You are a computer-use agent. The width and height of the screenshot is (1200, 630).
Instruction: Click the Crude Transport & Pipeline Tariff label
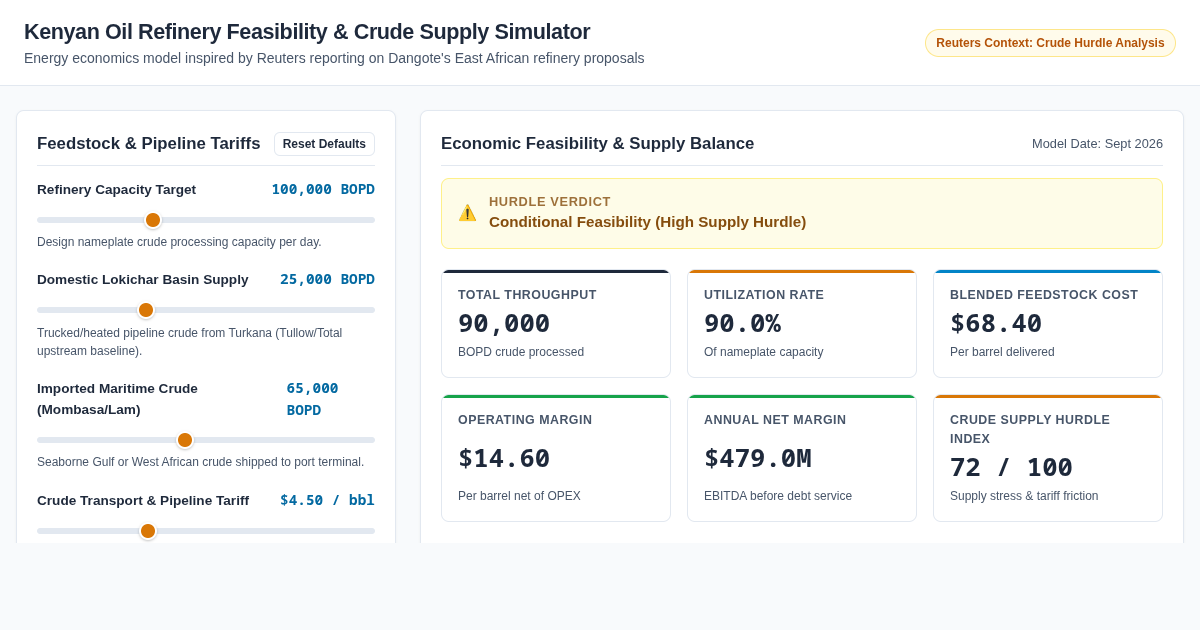[x=143, y=501]
